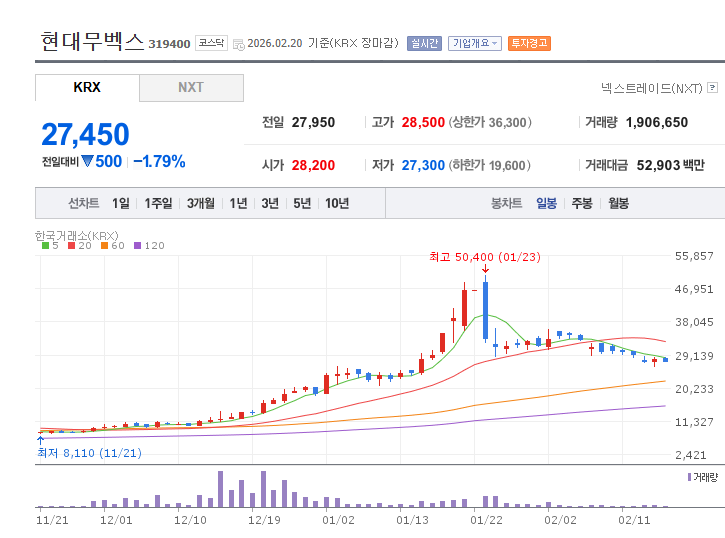Select the 일봉 daily candle chart
Viewport: 725px width, 538px height.
[x=546, y=203]
